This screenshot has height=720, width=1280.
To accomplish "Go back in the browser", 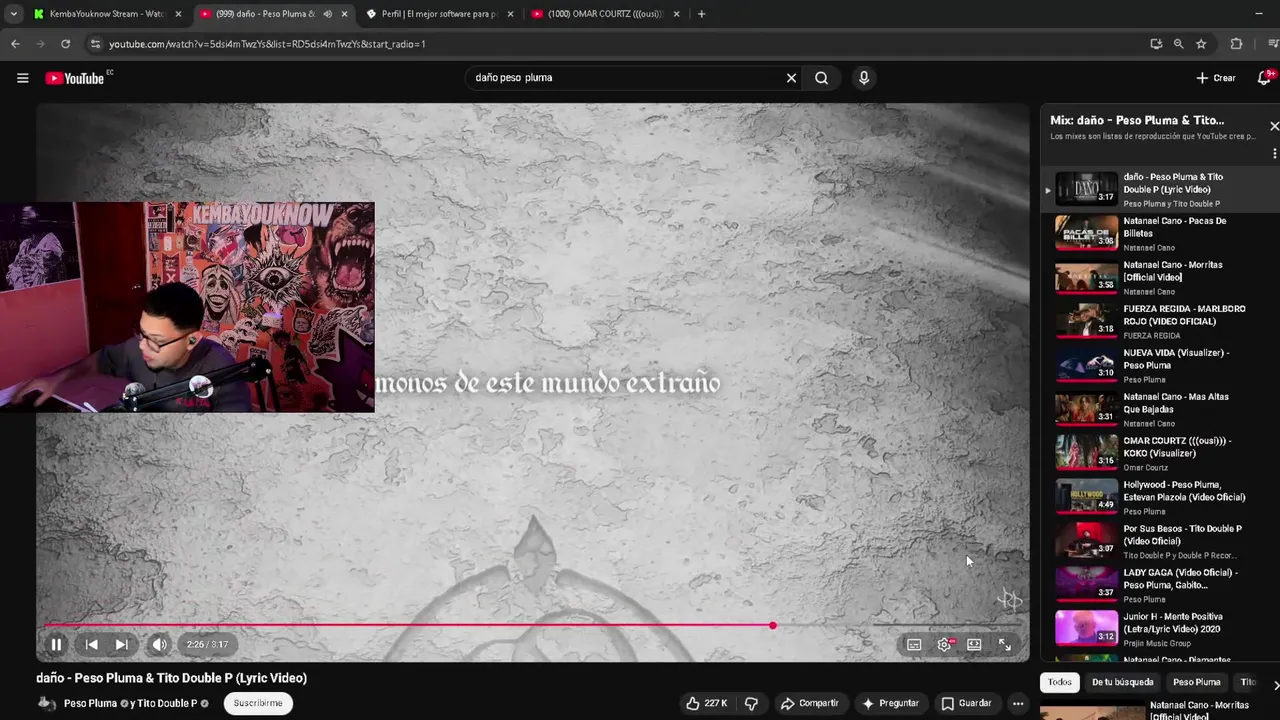I will click(x=15, y=44).
